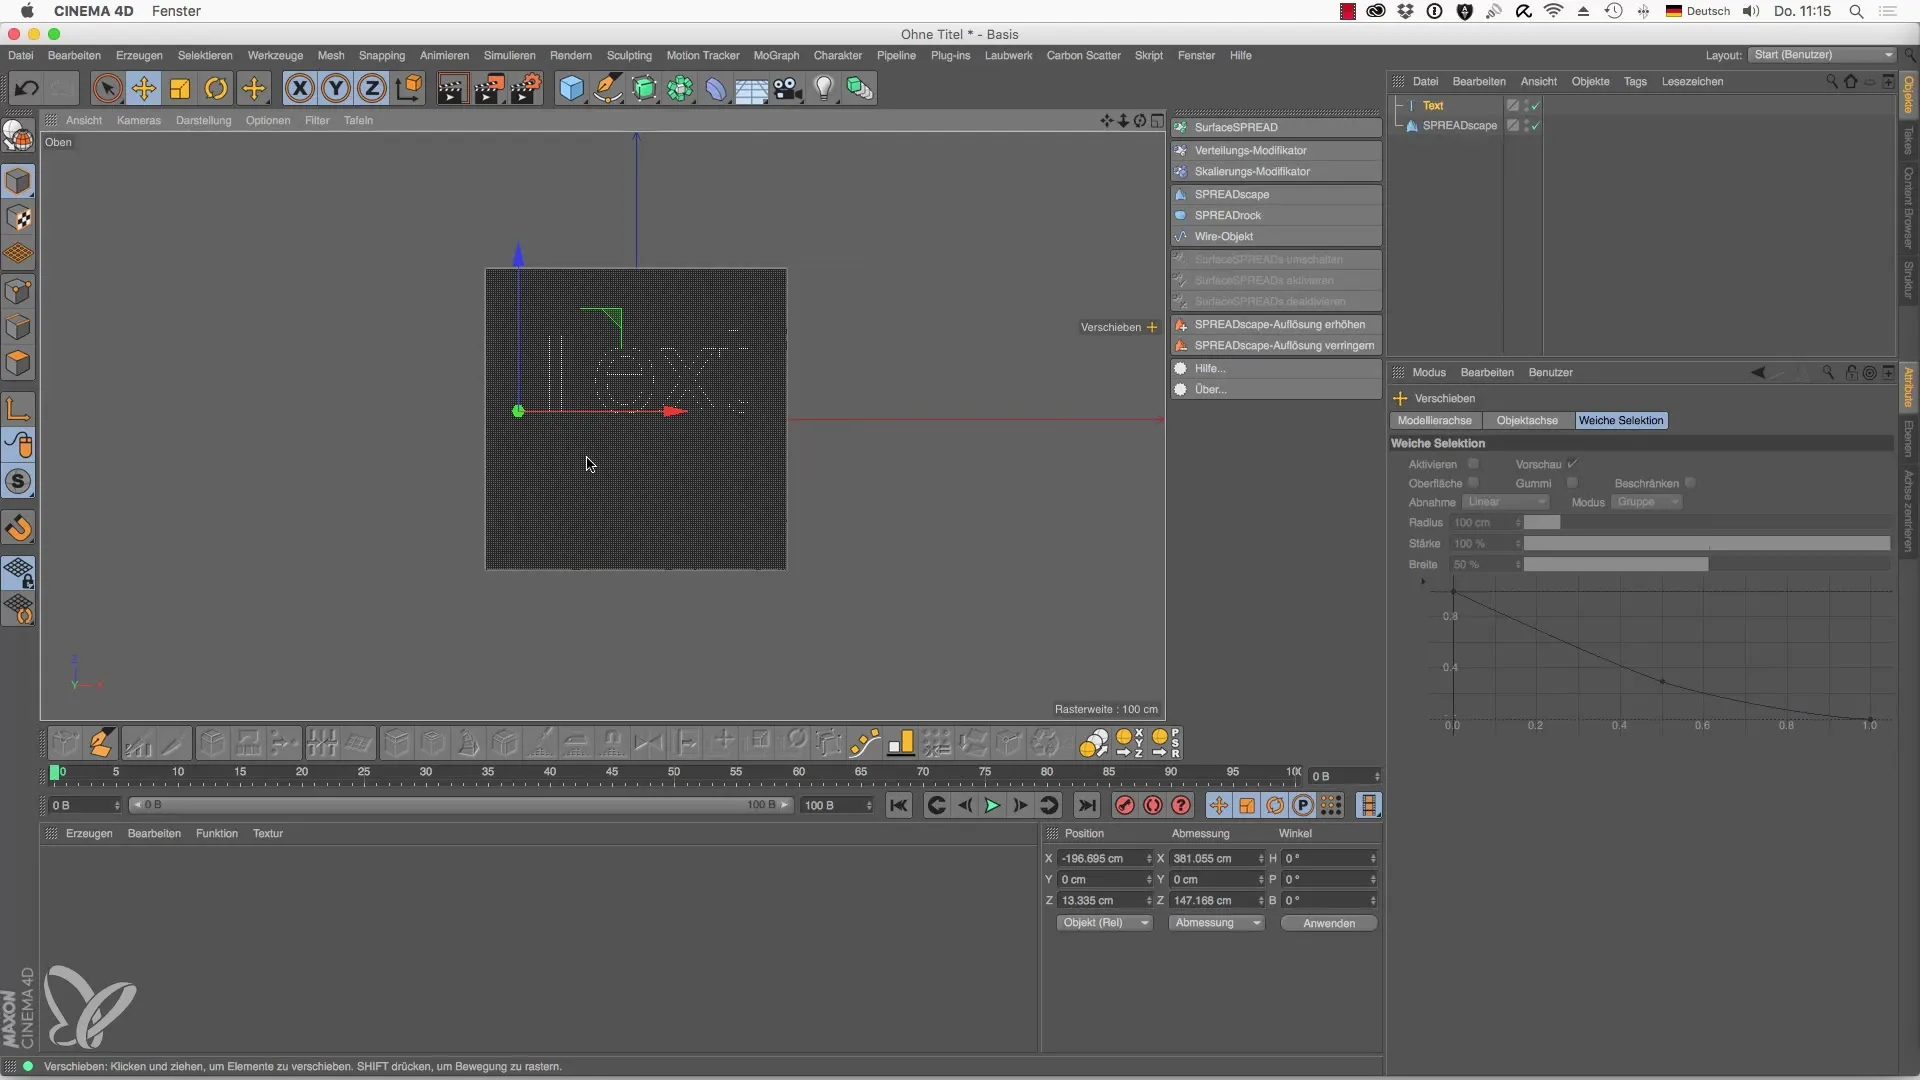Click SPREADrock button
Image resolution: width=1920 pixels, height=1080 pixels.
[x=1277, y=216]
